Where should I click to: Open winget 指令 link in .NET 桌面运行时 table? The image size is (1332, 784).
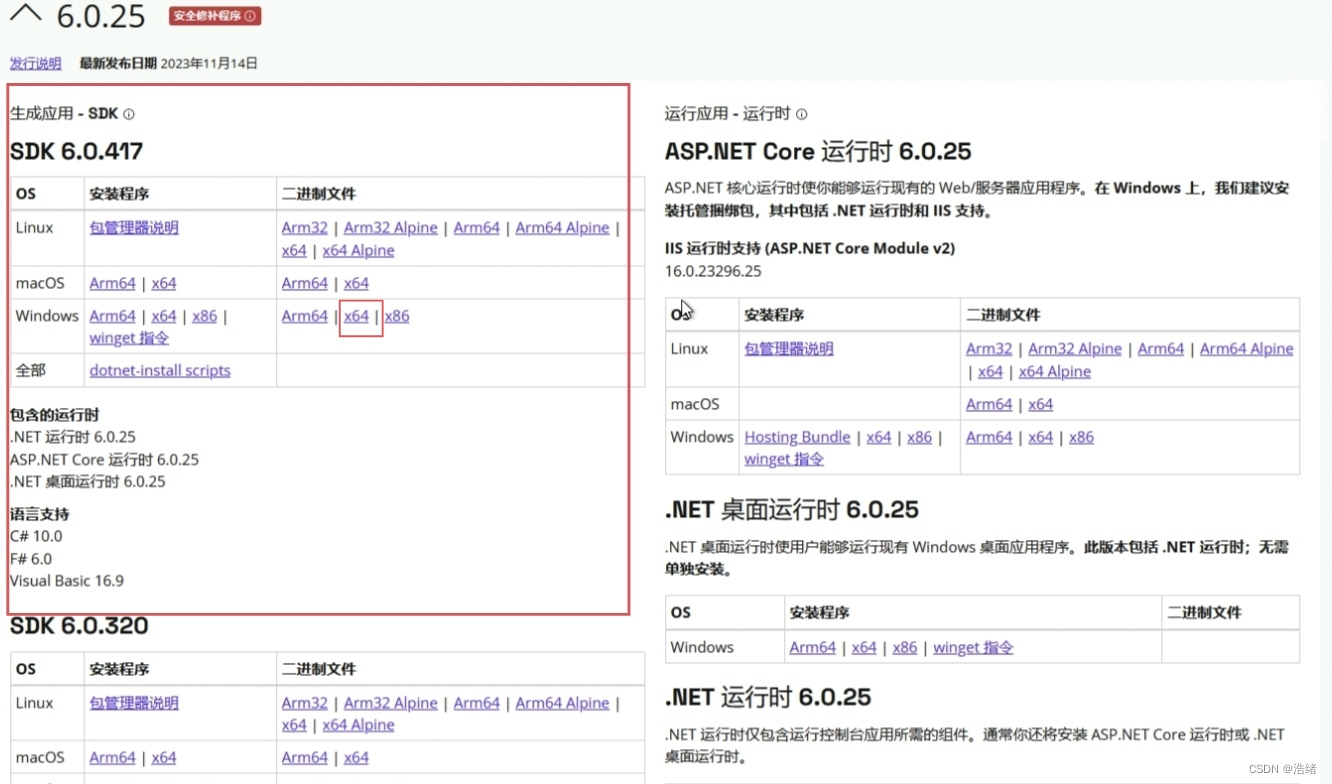coord(973,648)
